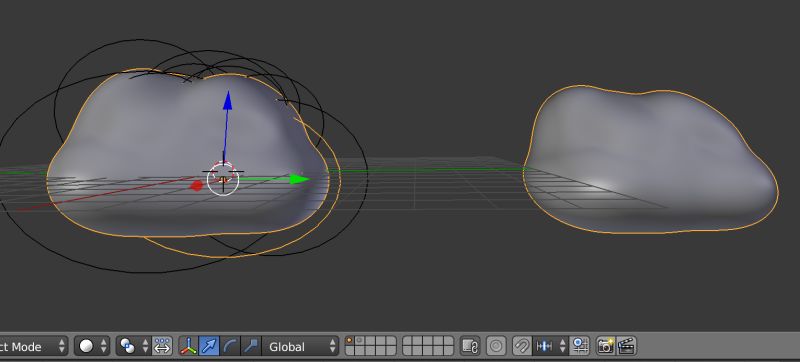800x362 pixels.
Task: Click the green Y-axis manipulator arrow
Action: tap(299, 179)
